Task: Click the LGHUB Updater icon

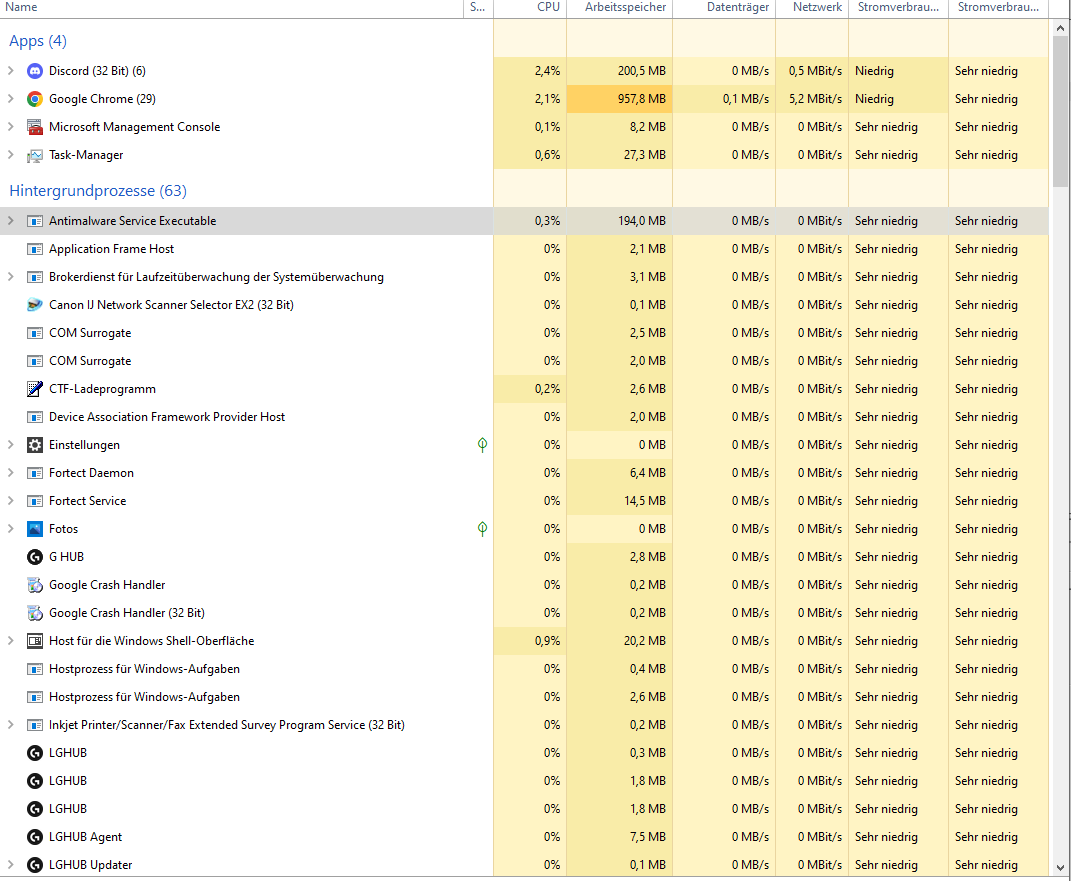Action: pyautogui.click(x=34, y=865)
